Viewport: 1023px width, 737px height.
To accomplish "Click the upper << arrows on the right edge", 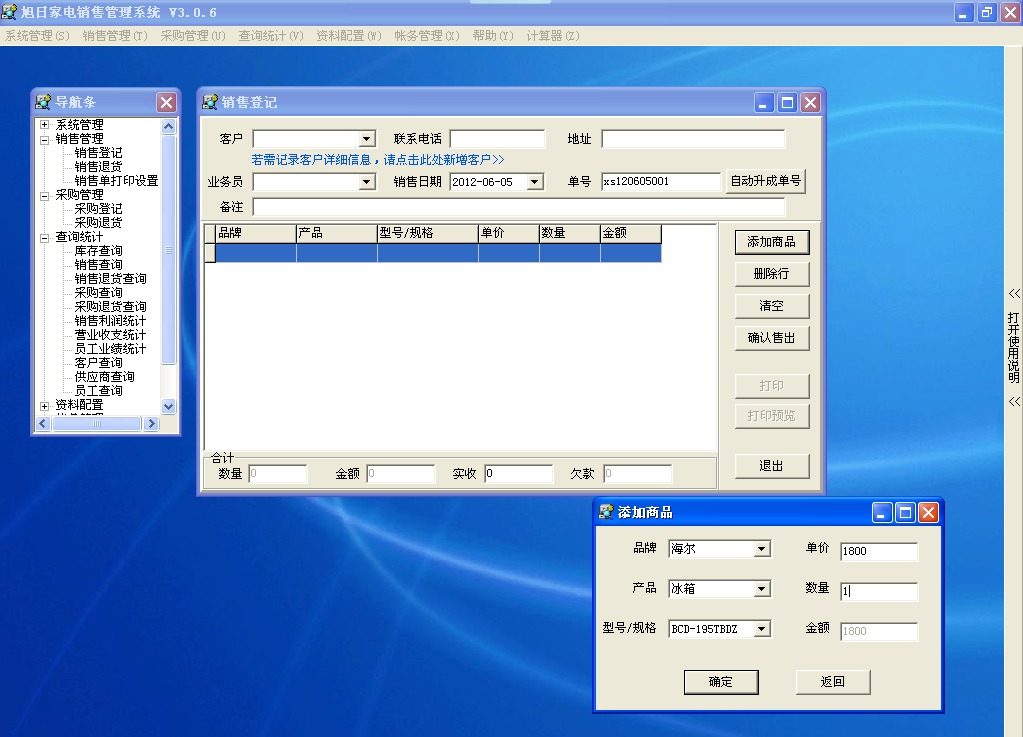I will 1014,294.
